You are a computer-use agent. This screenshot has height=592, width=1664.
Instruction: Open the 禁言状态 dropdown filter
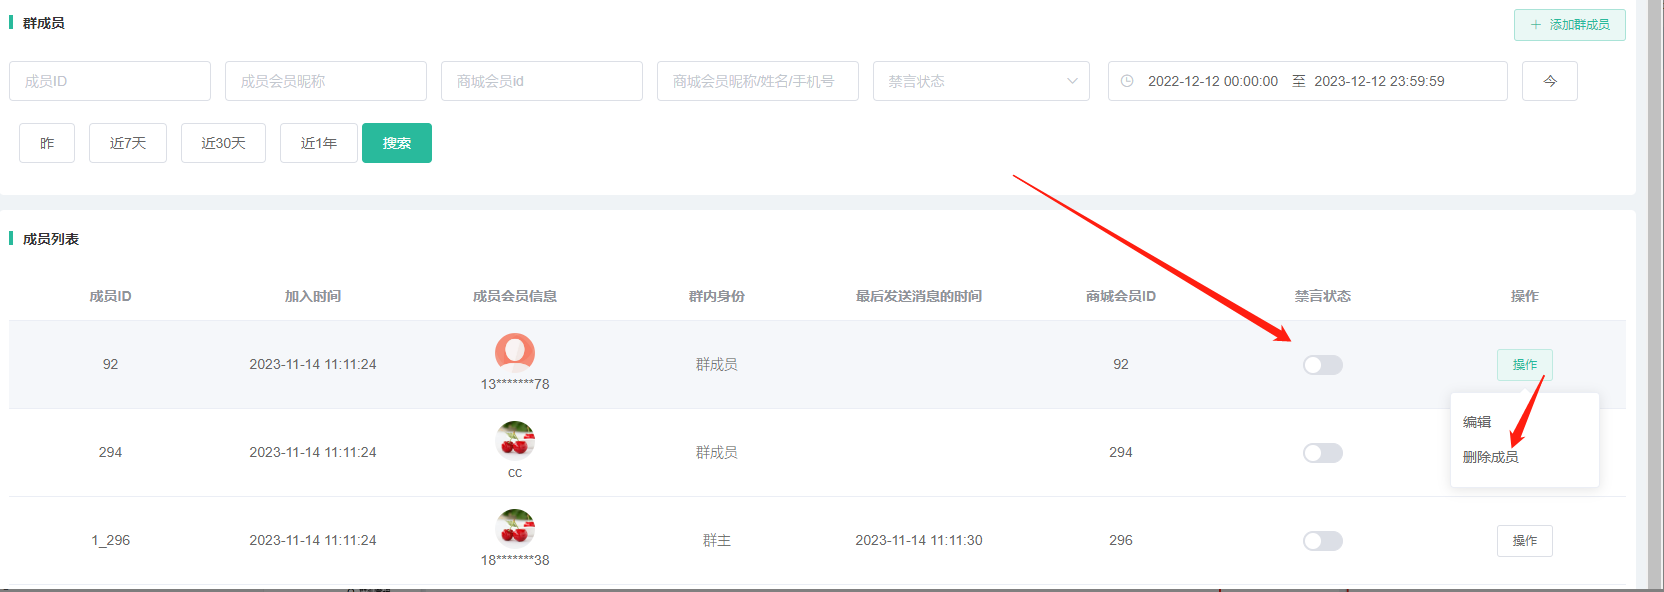pyautogui.click(x=980, y=81)
